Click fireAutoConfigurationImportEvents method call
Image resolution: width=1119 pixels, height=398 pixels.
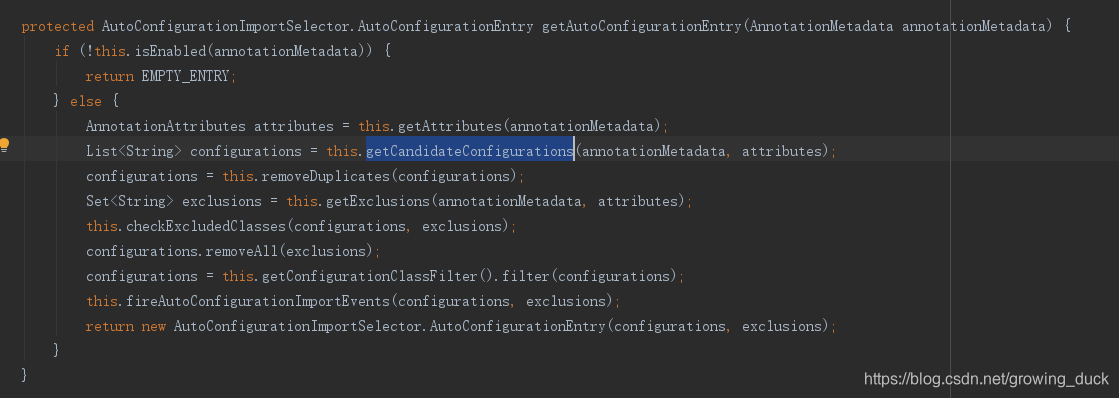[258, 301]
